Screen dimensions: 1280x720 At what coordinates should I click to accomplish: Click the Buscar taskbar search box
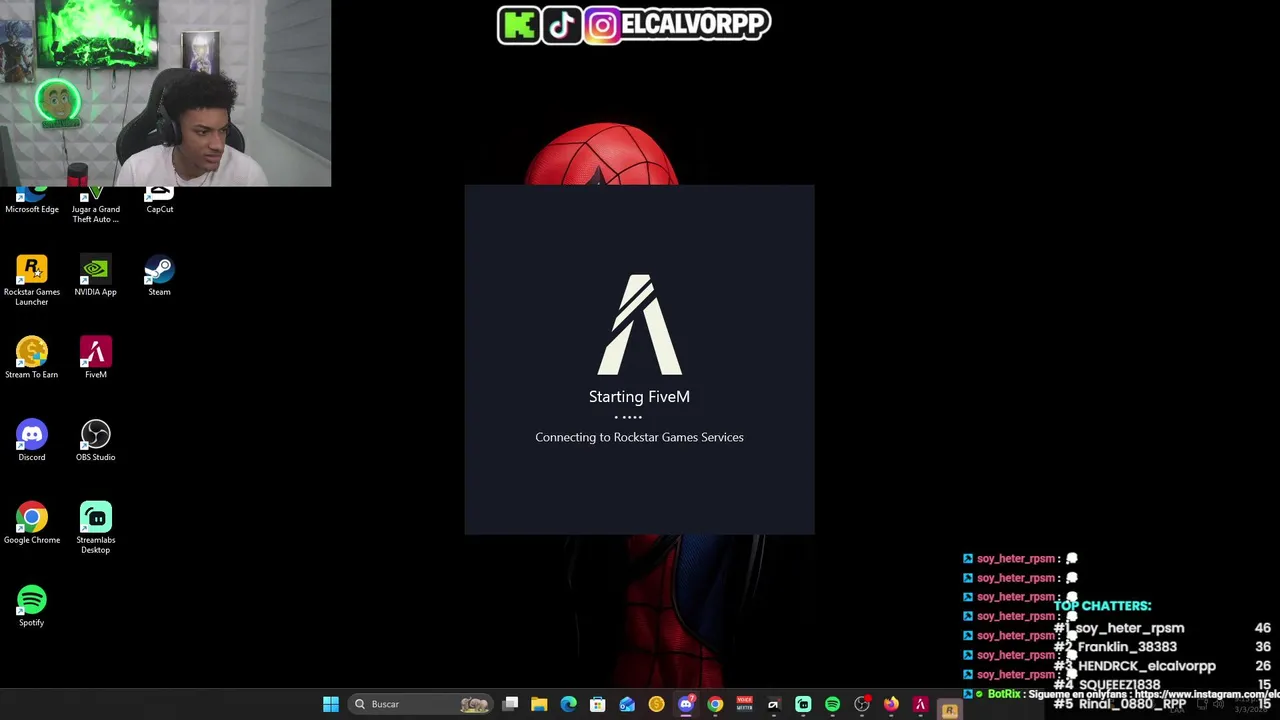(422, 704)
